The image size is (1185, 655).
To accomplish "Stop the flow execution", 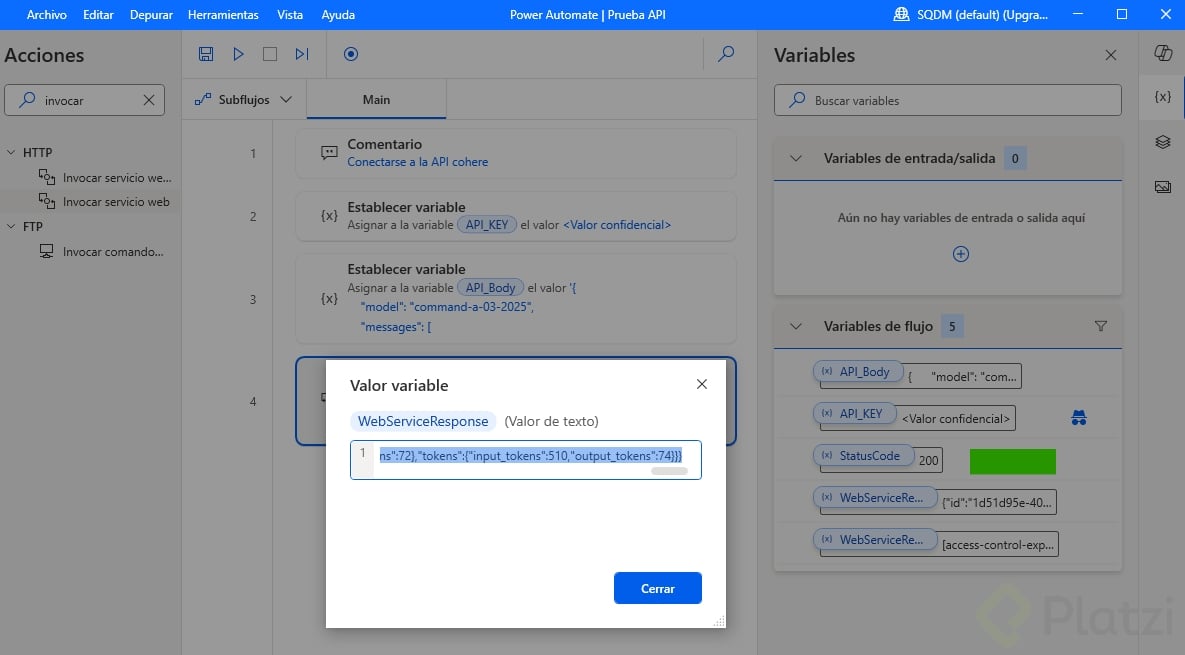I will [270, 54].
